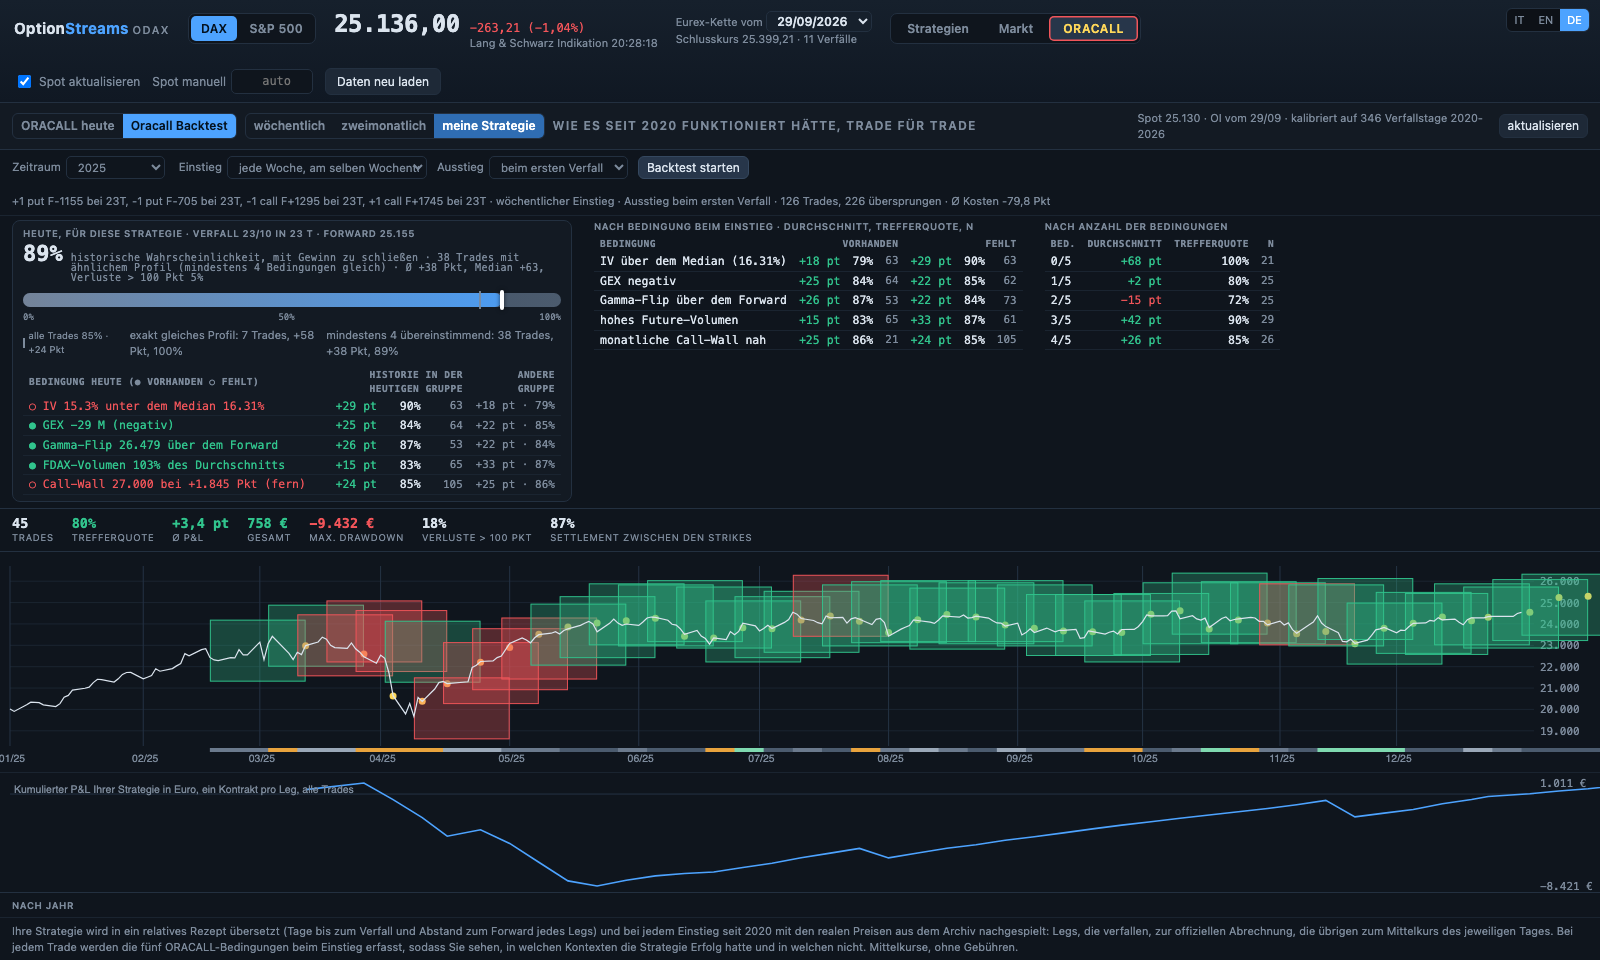
Task: Switch to Oracall Backtest view
Action: click(x=179, y=126)
